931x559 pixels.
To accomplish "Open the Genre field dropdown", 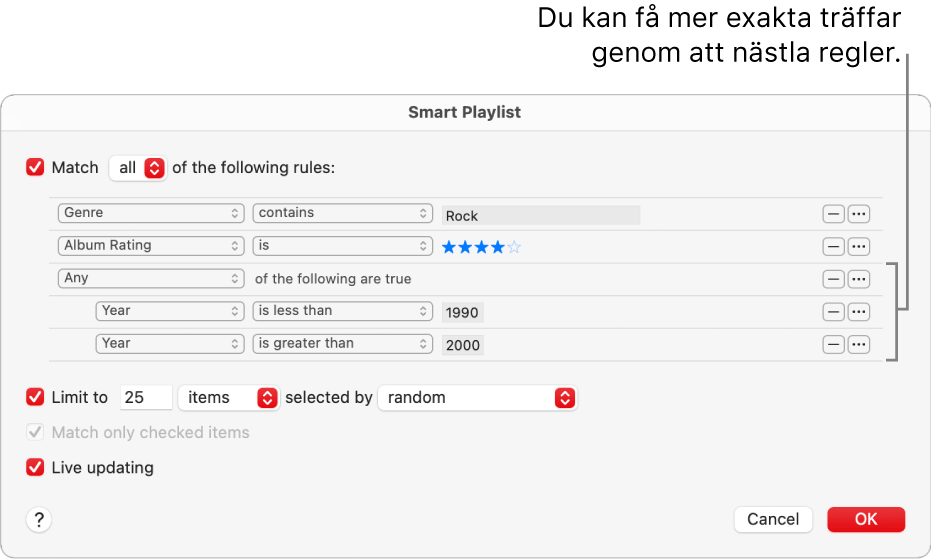I will point(151,213).
